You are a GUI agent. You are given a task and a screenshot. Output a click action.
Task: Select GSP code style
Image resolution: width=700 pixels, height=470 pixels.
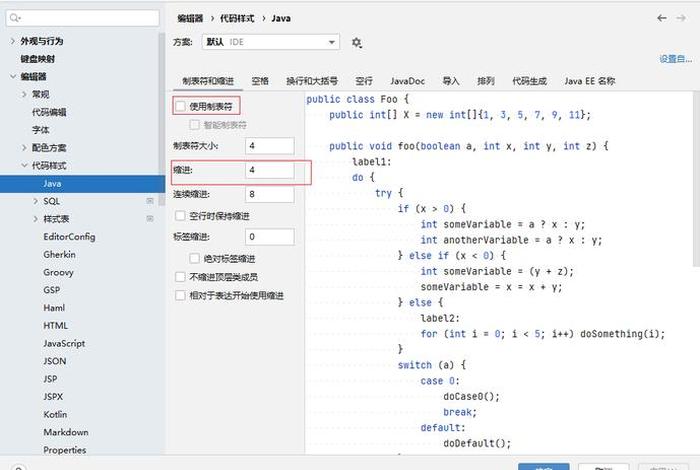coord(52,290)
